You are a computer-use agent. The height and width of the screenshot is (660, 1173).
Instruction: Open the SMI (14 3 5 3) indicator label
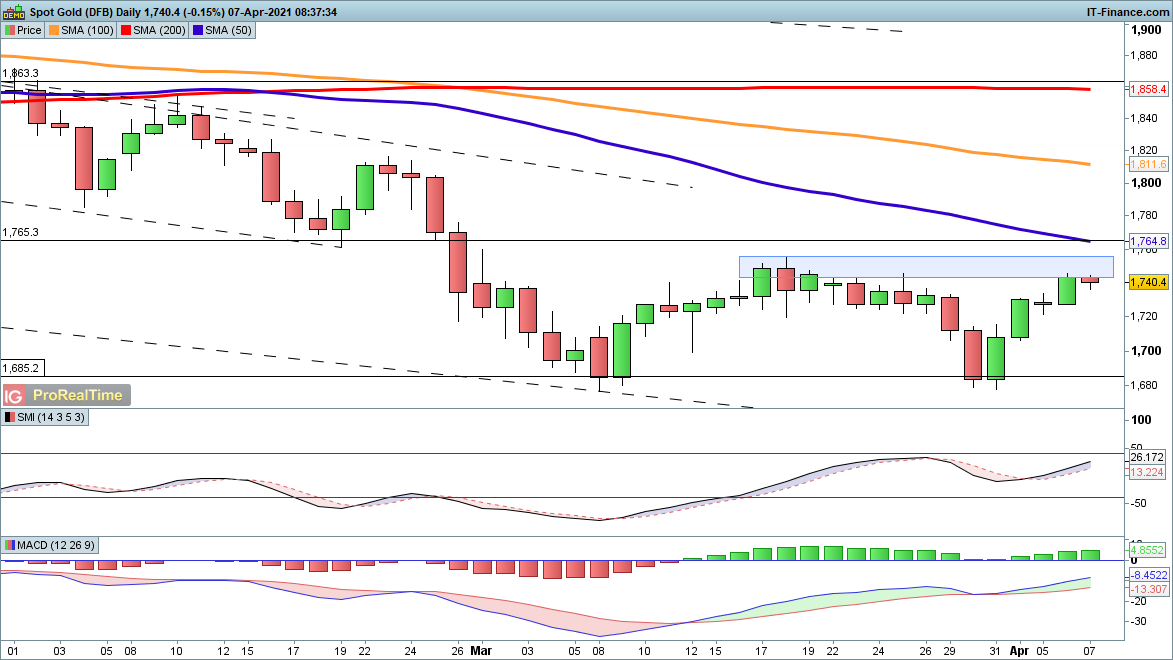(x=47, y=417)
